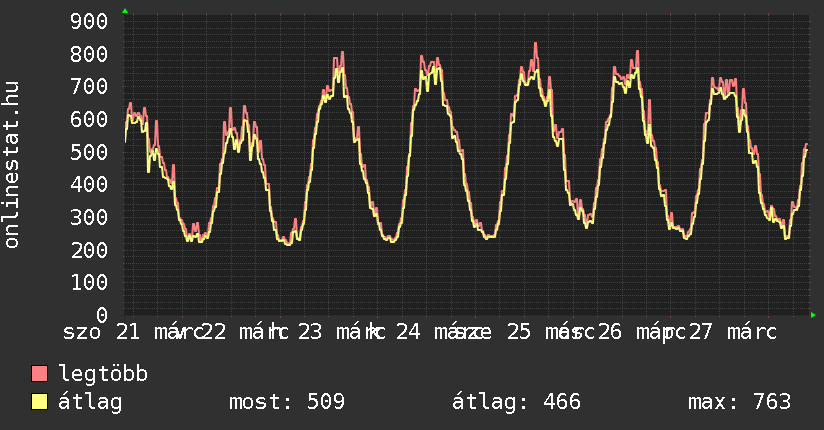Click the green arrow at x-axis right end
Image resolution: width=824 pixels, height=430 pixels.
click(814, 315)
